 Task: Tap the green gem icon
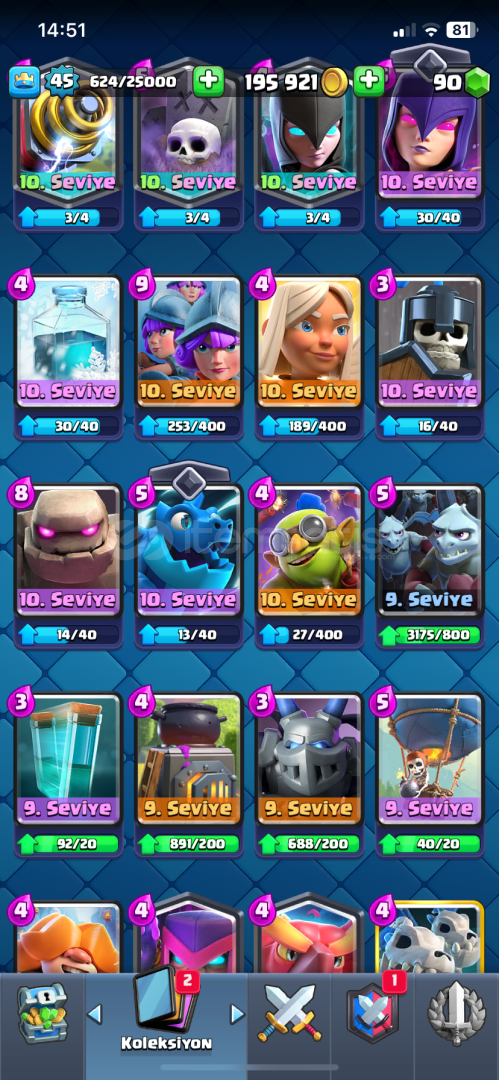click(477, 83)
